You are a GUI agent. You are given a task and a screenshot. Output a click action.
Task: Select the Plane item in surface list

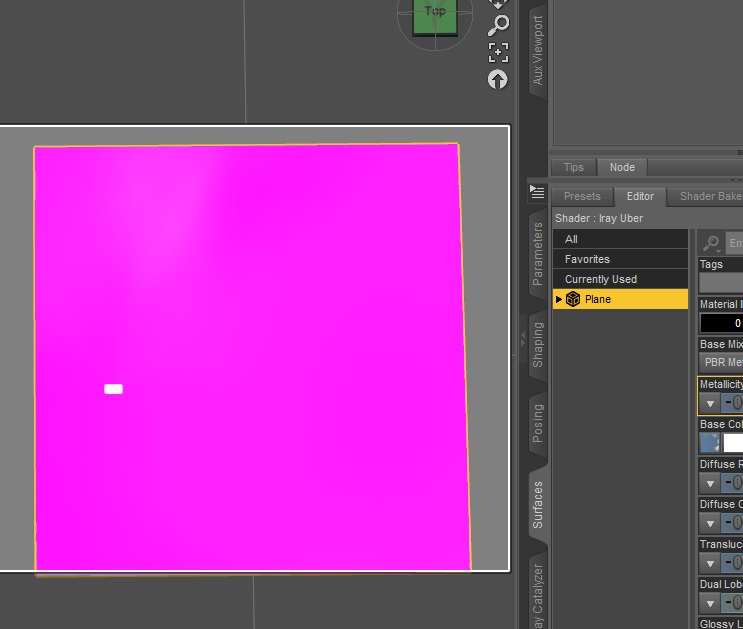click(620, 299)
